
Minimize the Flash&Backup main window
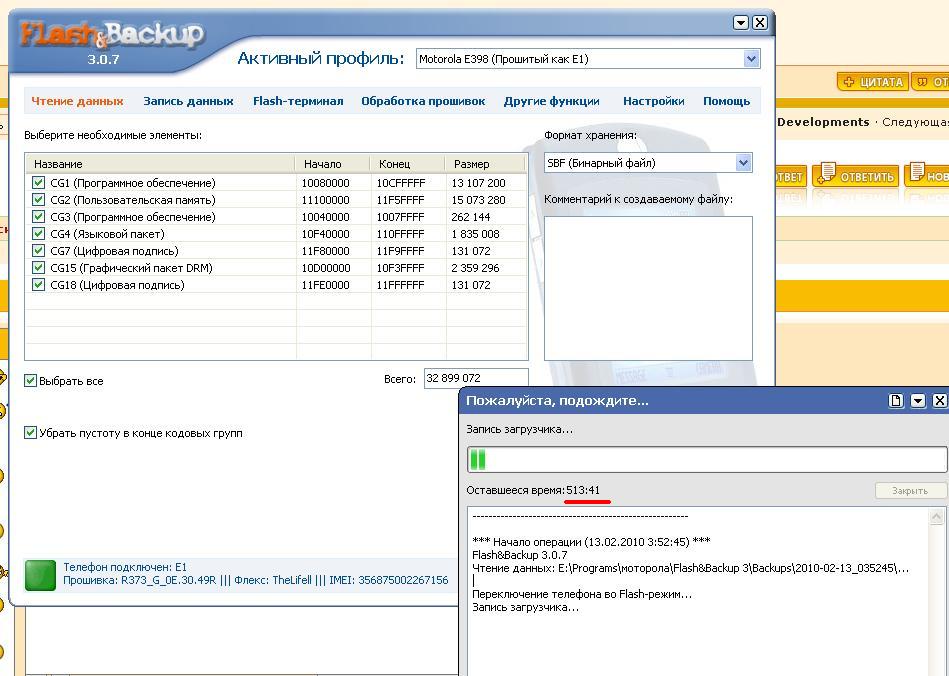pos(741,23)
